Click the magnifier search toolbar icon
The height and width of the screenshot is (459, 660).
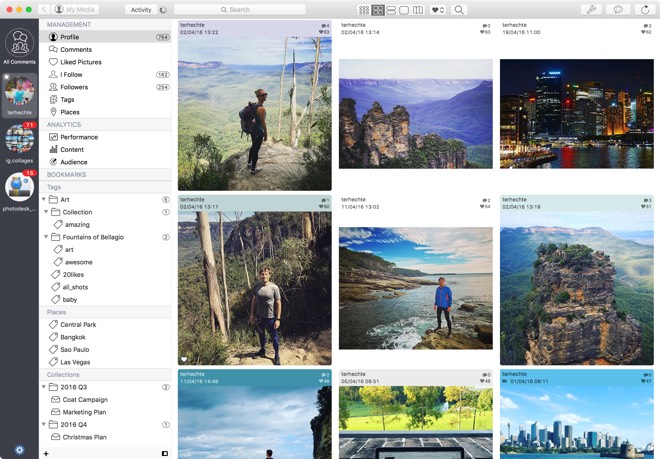[459, 10]
